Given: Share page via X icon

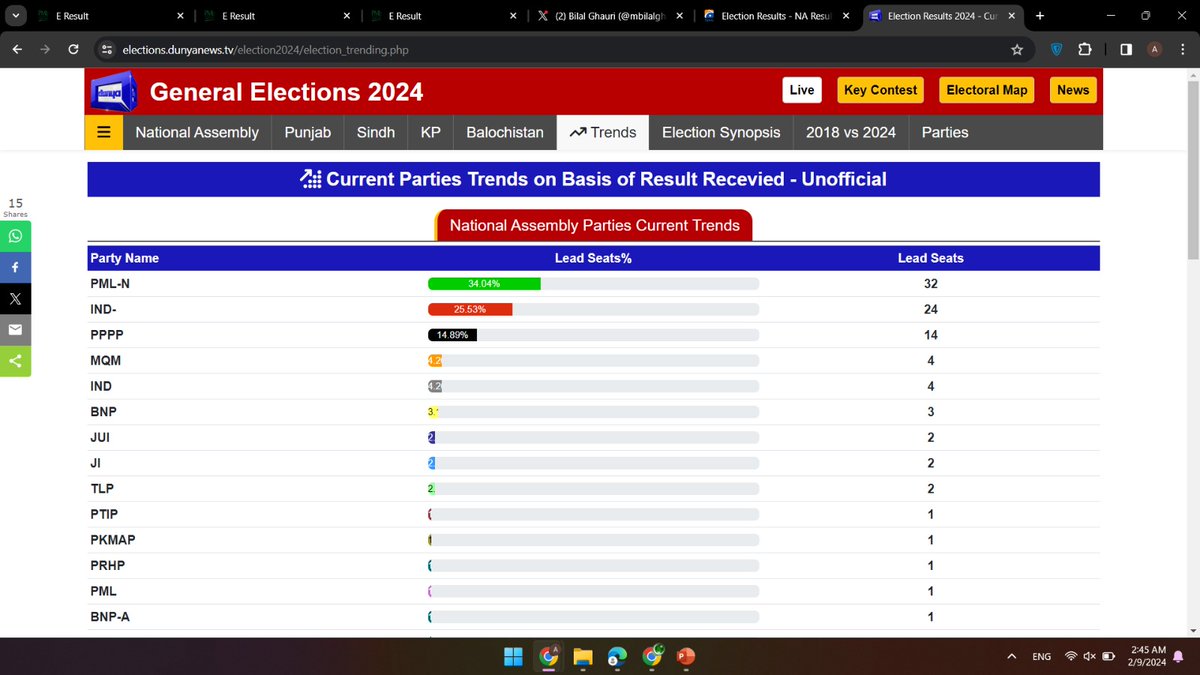Looking at the screenshot, I should point(15,299).
